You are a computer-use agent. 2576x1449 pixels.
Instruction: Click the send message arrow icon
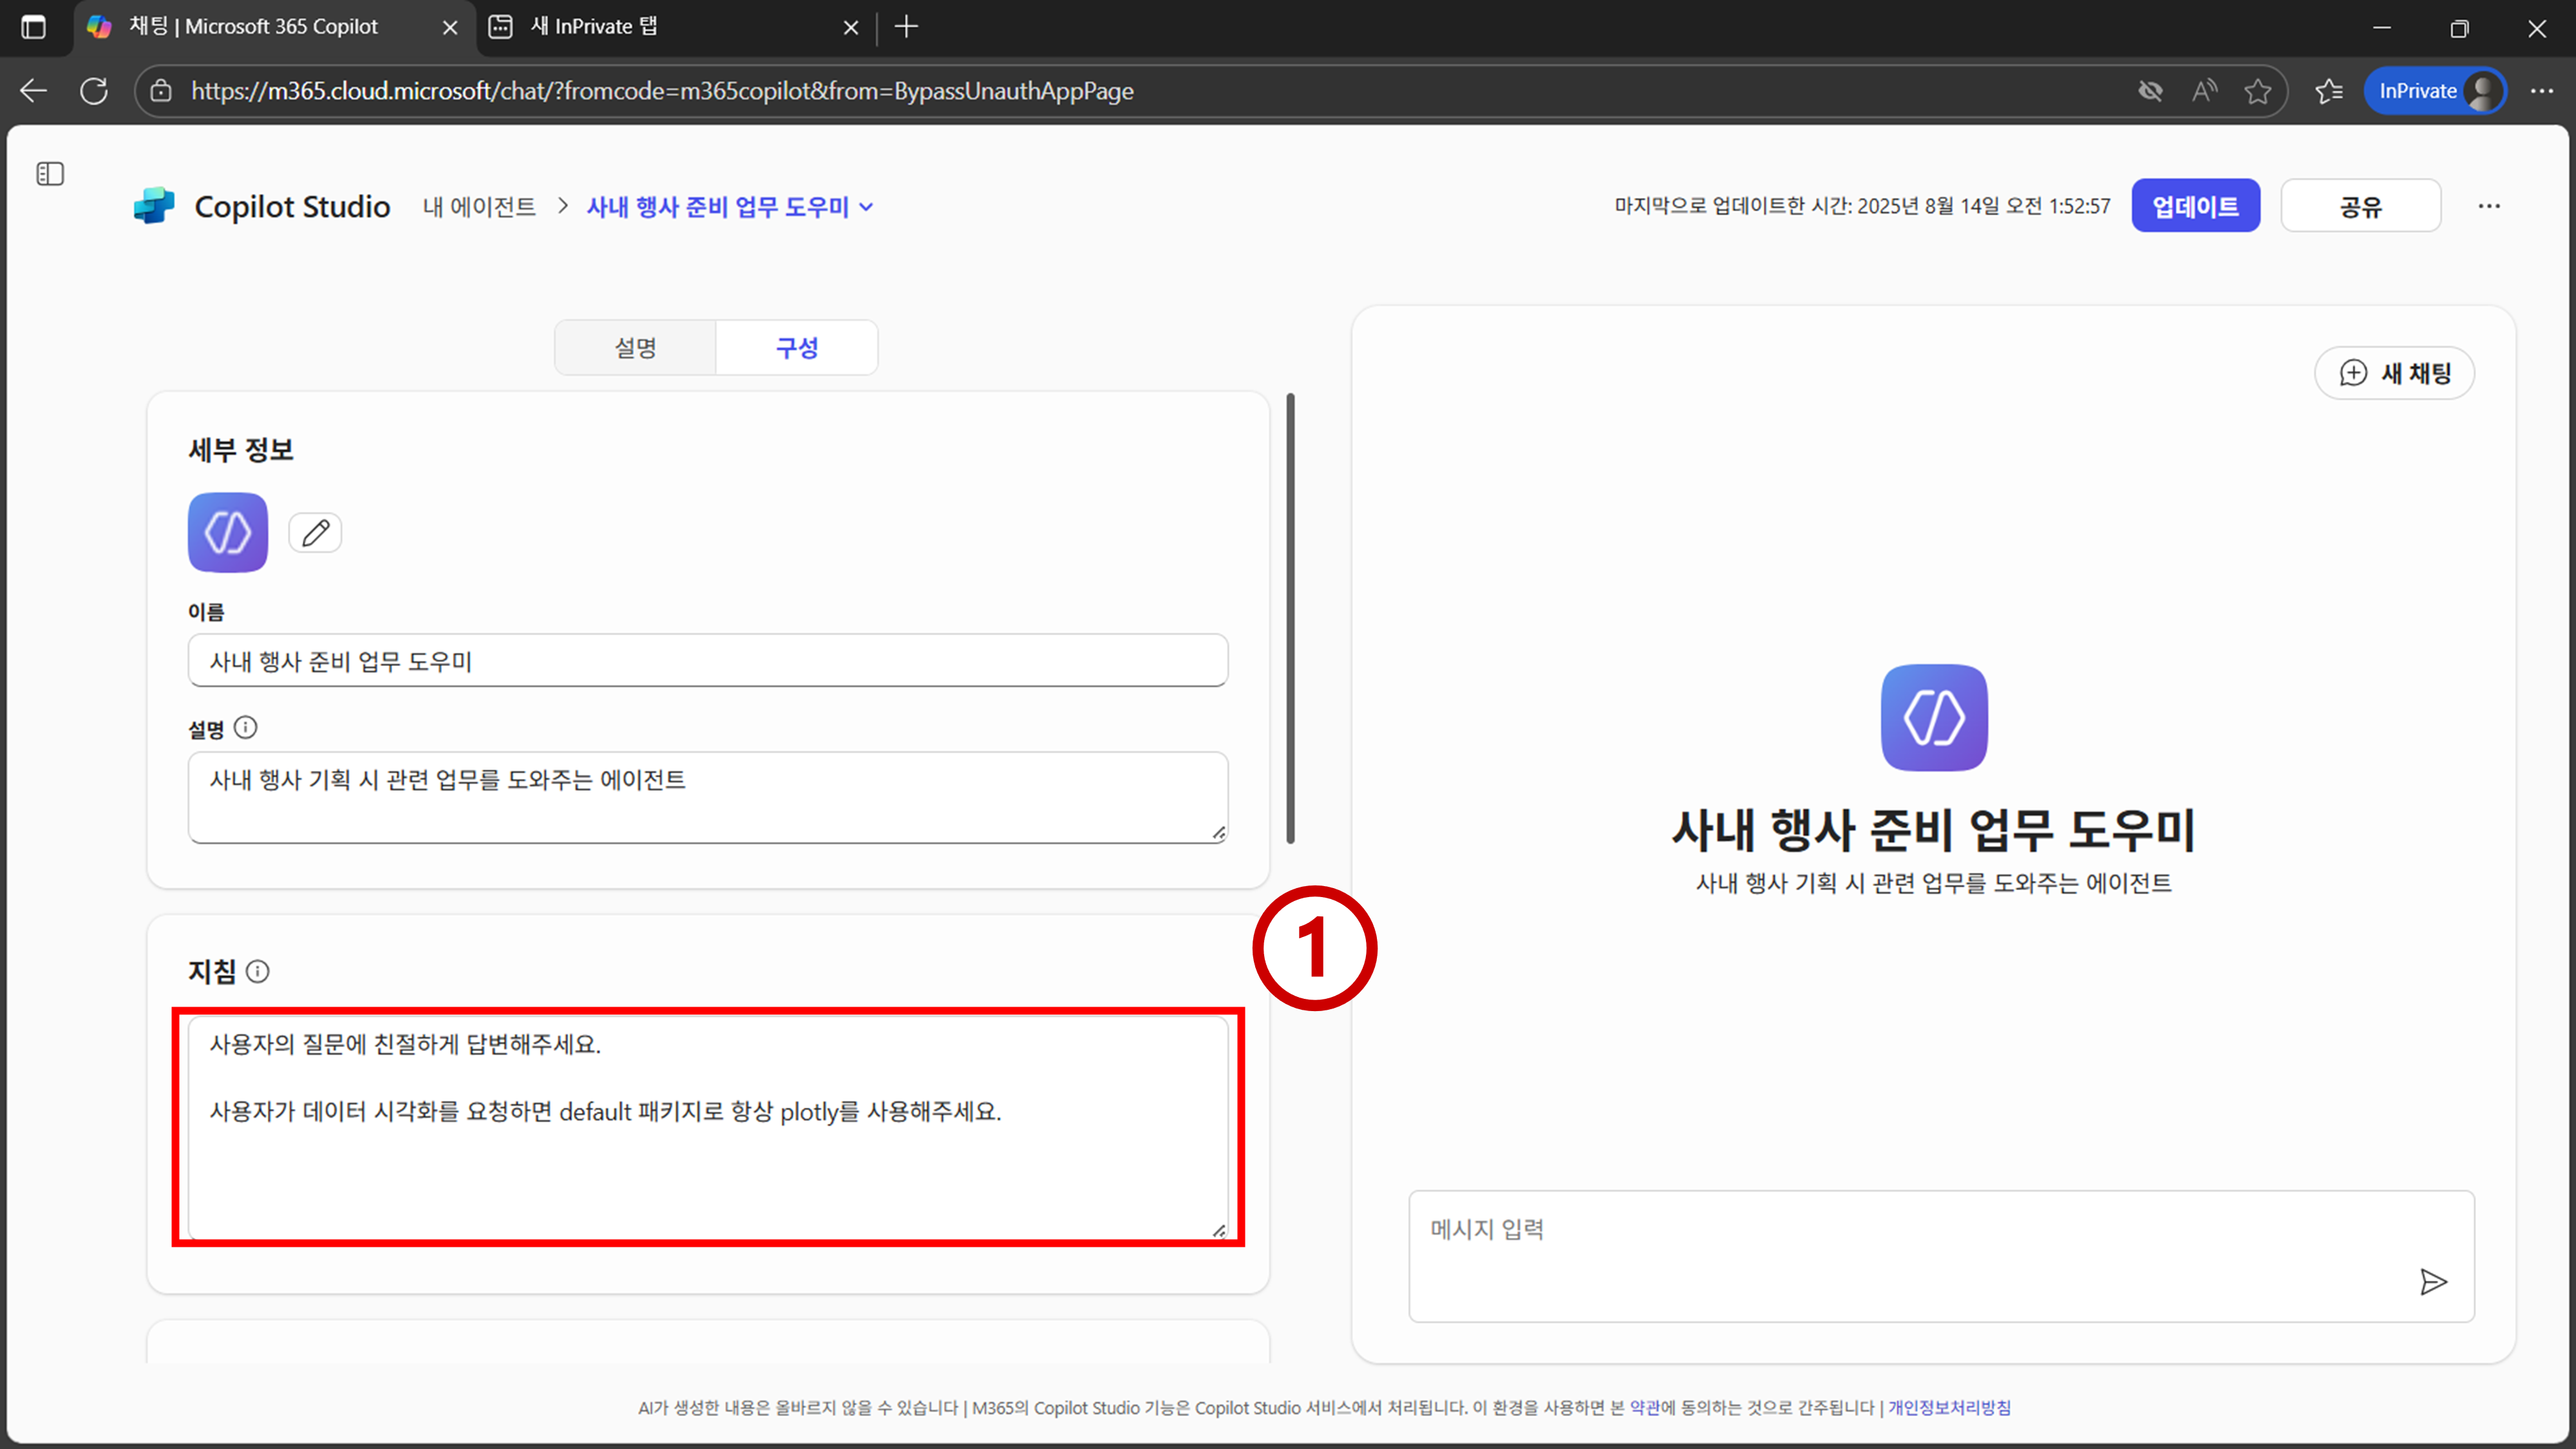coord(2433,1281)
